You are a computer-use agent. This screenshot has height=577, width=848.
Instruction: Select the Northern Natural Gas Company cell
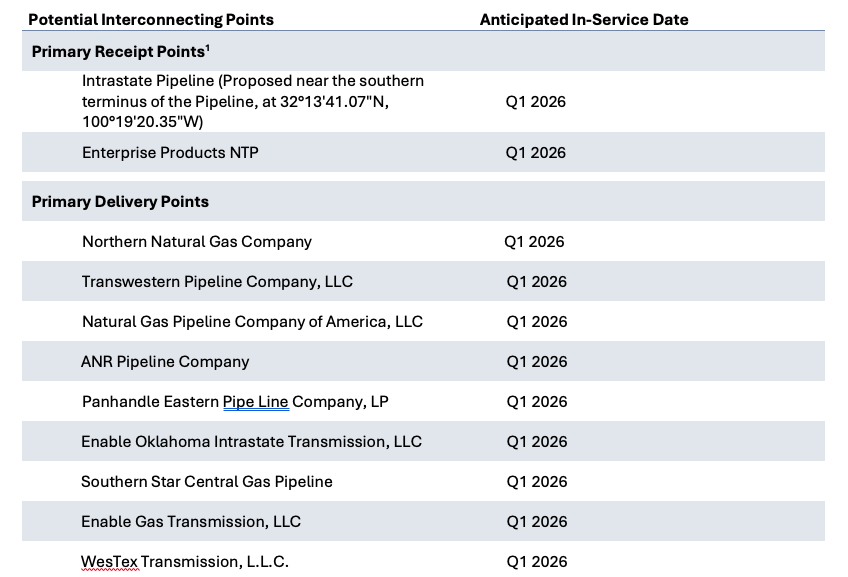tap(197, 242)
